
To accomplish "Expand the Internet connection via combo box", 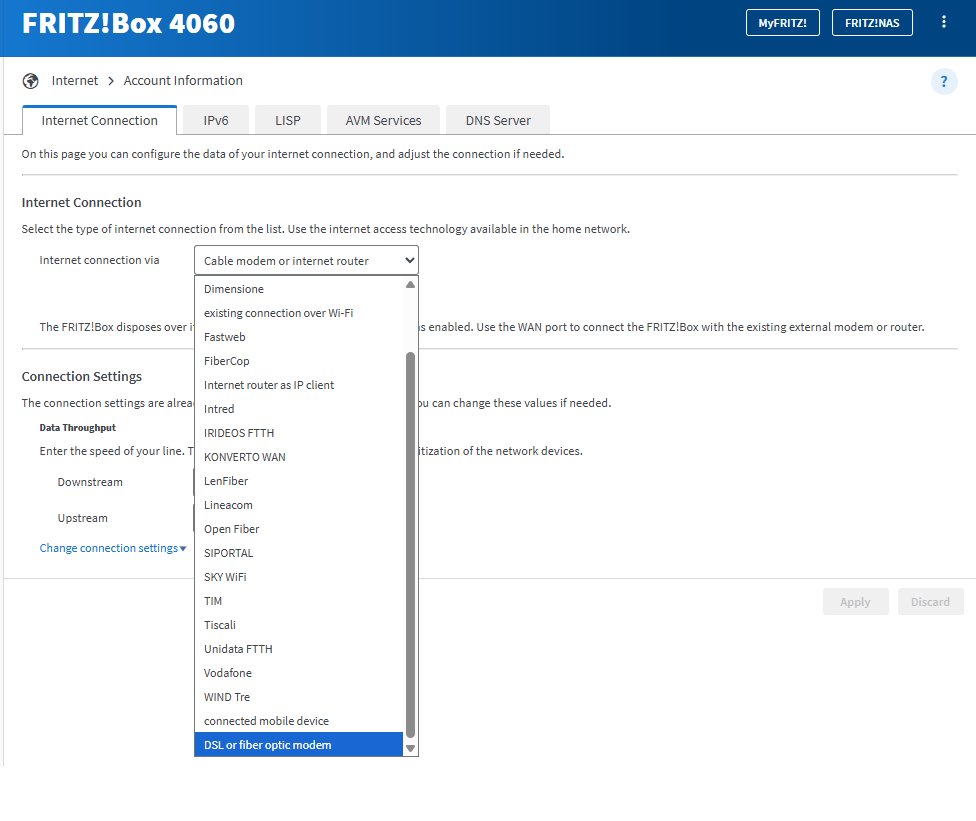I will tap(306, 261).
